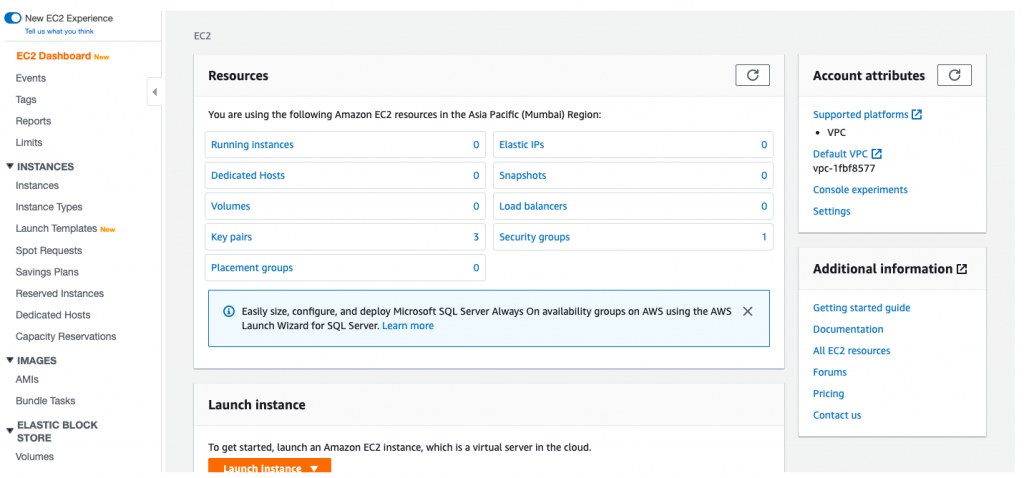Collapse the left navigation sidebar
Screen dimensions: 1024x478
(154, 92)
